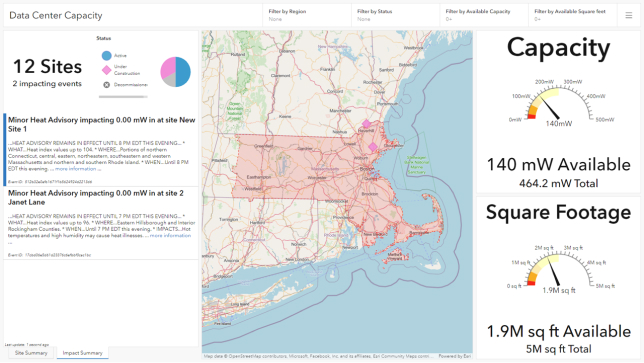This screenshot has width=644, height=363.
Task: Select the gray slice of the status pie chart
Action: tap(170, 80)
